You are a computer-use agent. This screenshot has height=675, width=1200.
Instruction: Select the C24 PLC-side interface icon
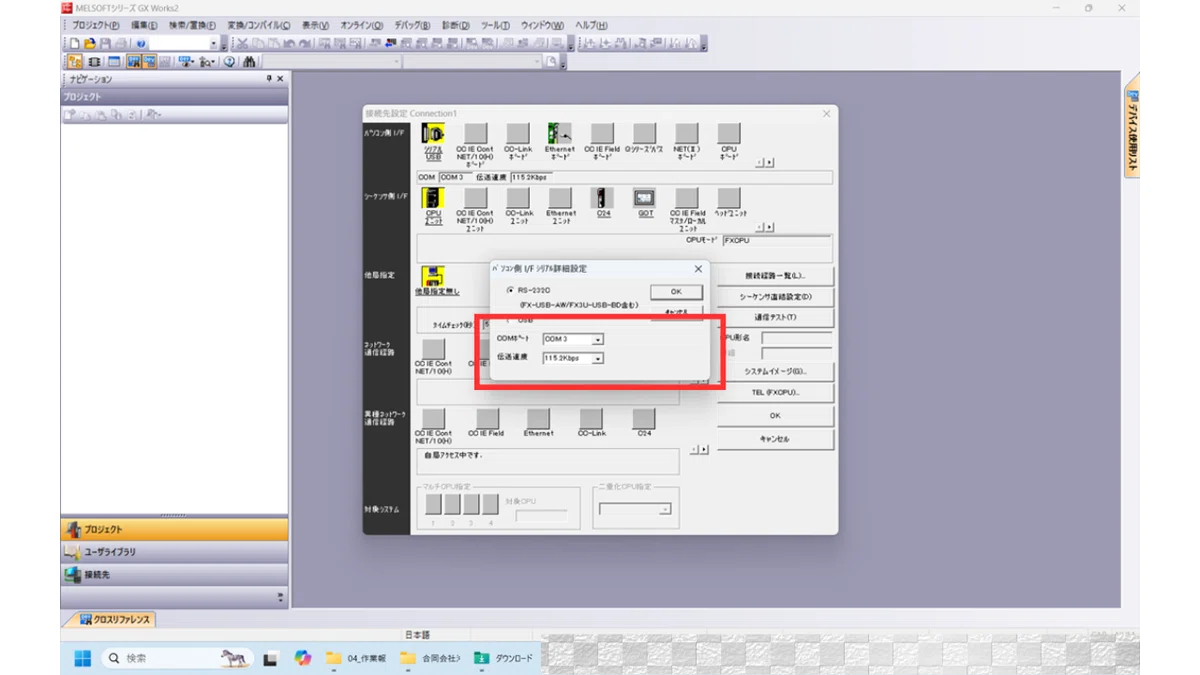click(x=603, y=198)
